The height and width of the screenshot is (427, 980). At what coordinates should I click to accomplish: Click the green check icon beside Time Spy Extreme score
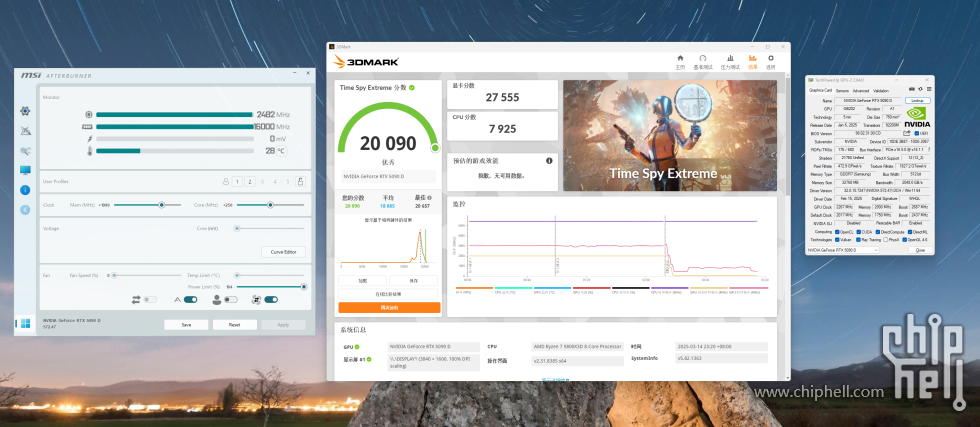412,88
